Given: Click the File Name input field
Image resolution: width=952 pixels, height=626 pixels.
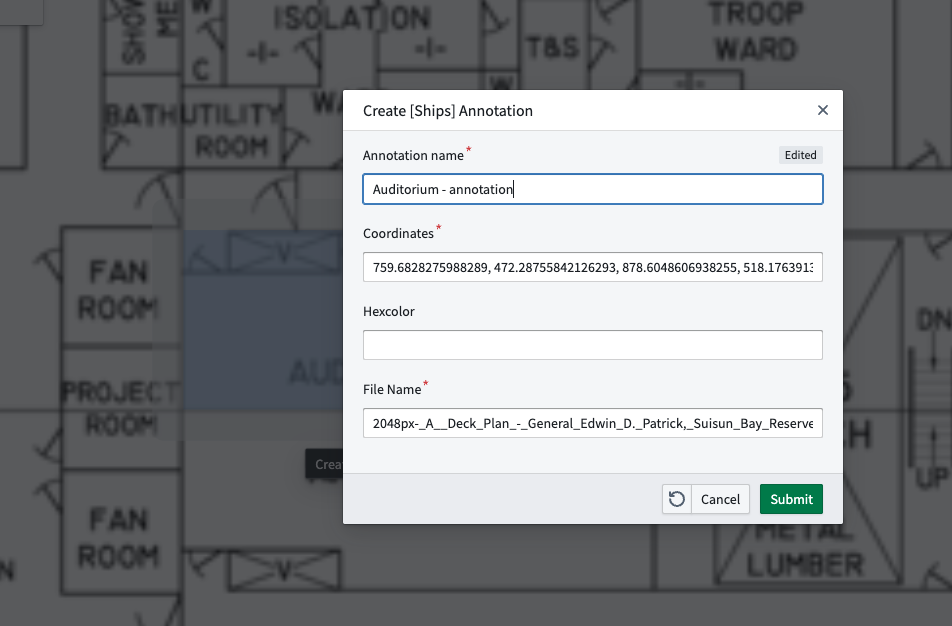Looking at the screenshot, I should 593,423.
